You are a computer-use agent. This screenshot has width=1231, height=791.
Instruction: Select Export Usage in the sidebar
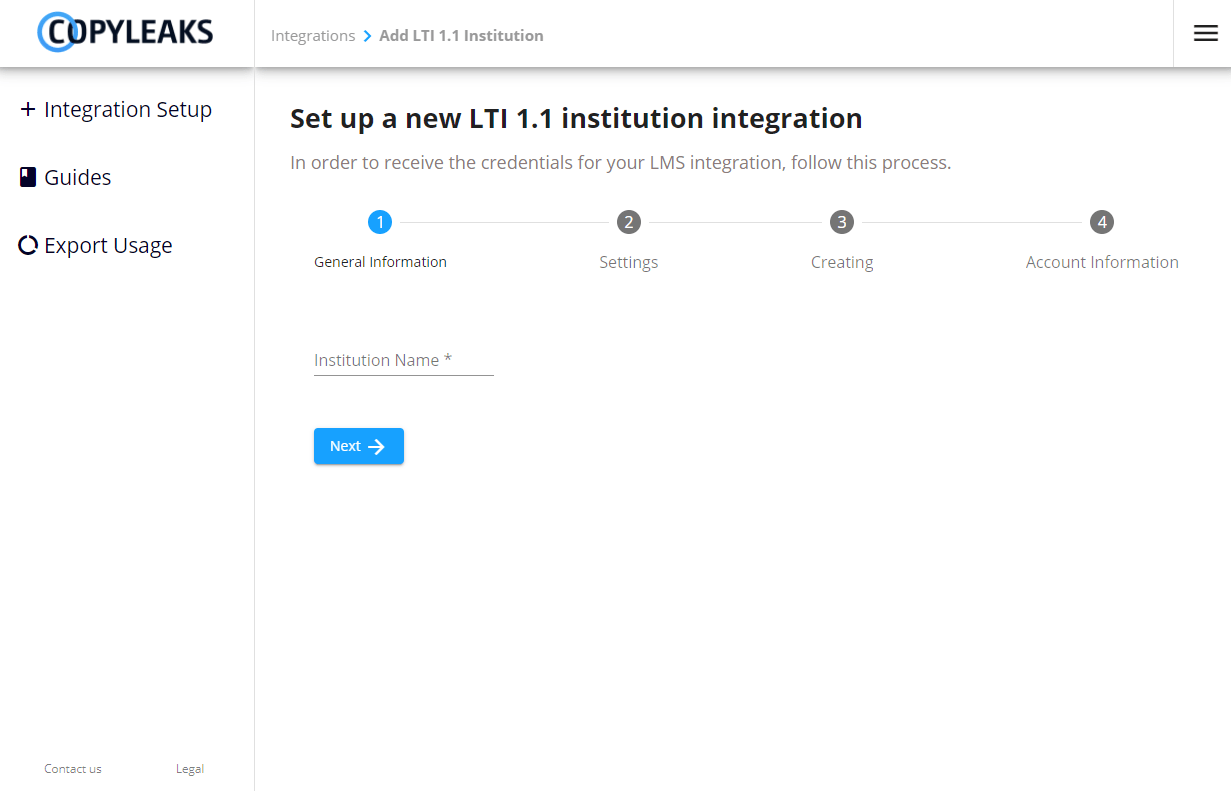108,244
